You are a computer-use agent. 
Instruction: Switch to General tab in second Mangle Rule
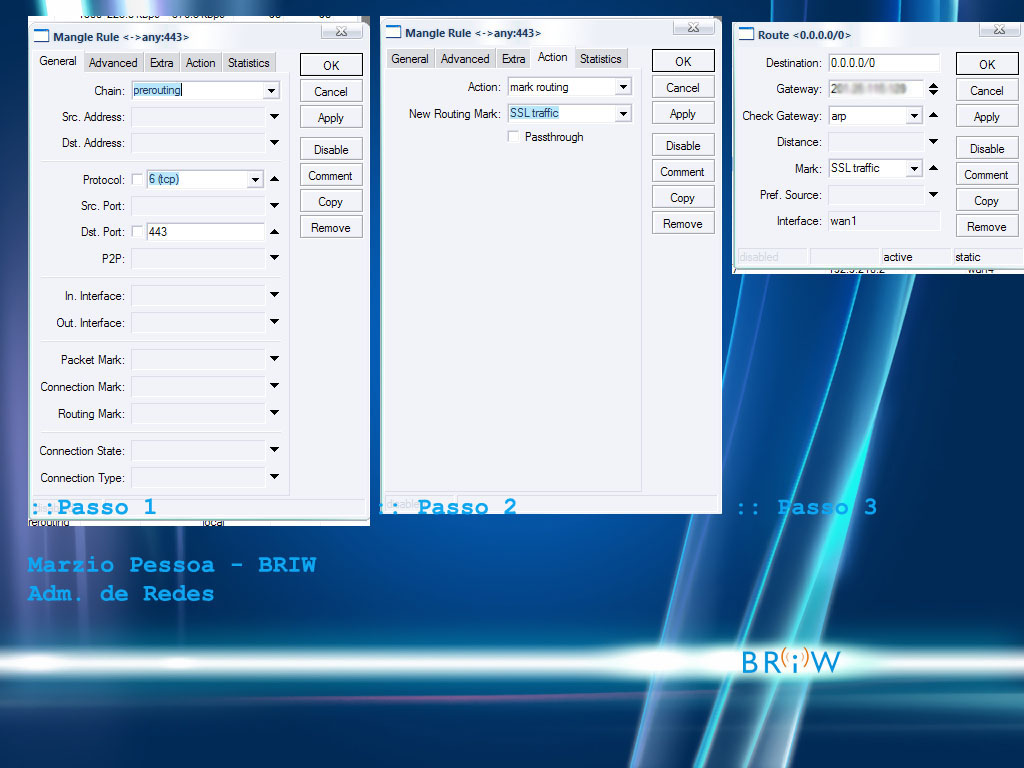click(x=409, y=59)
